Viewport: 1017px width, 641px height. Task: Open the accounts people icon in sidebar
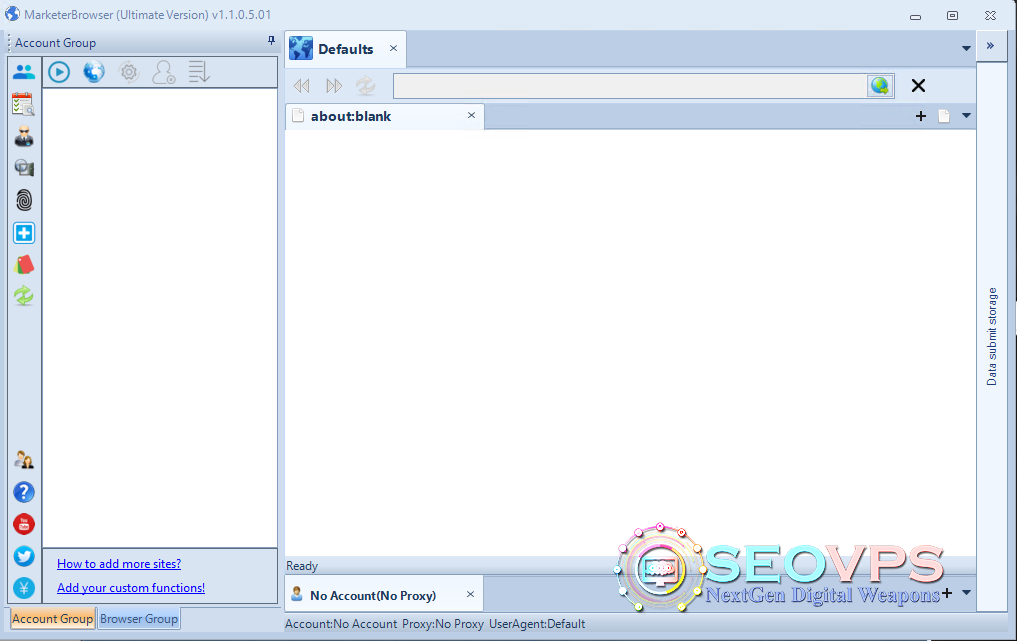tap(24, 72)
